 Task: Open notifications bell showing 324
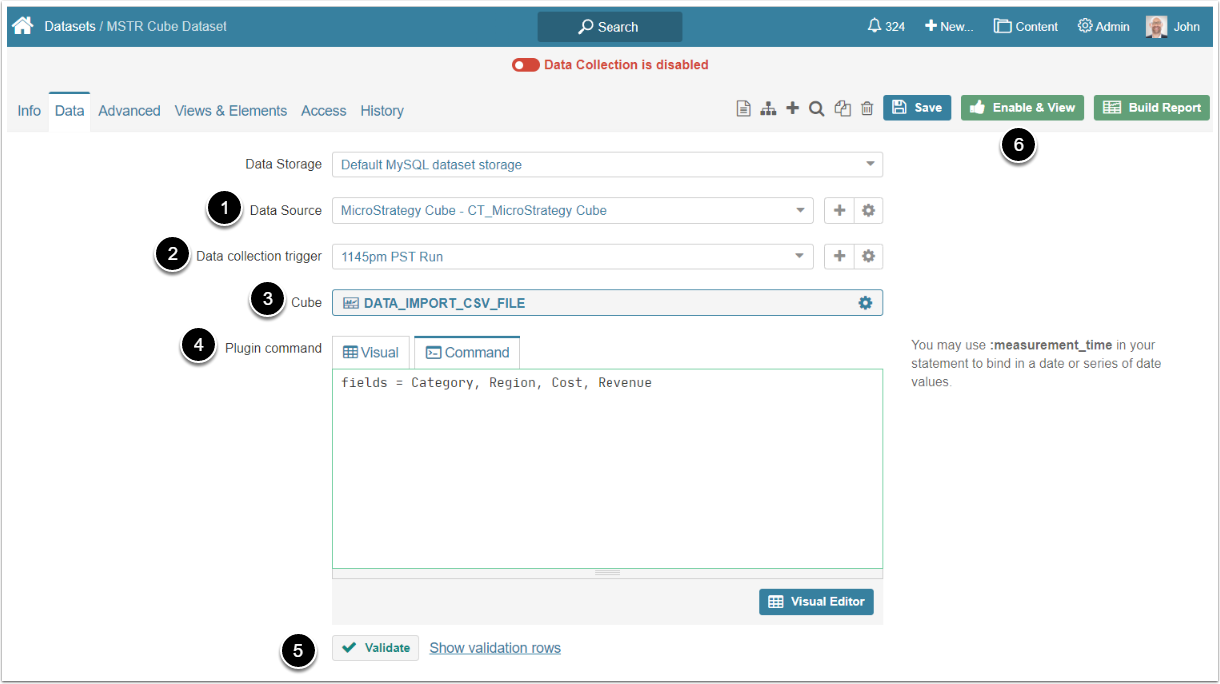click(886, 26)
